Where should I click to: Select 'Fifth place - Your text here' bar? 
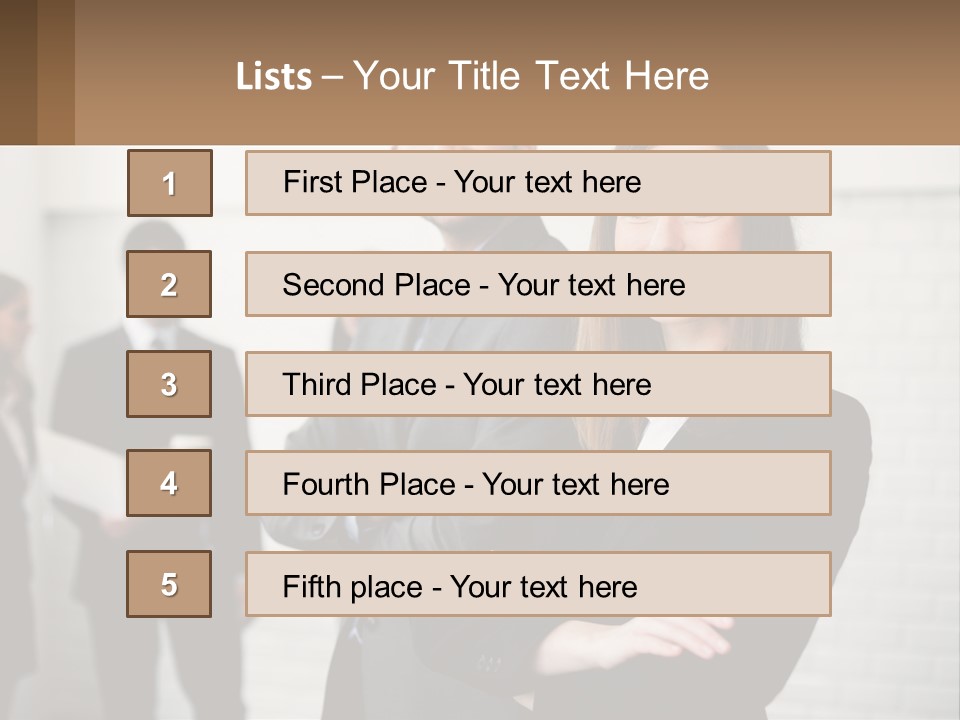click(x=538, y=584)
